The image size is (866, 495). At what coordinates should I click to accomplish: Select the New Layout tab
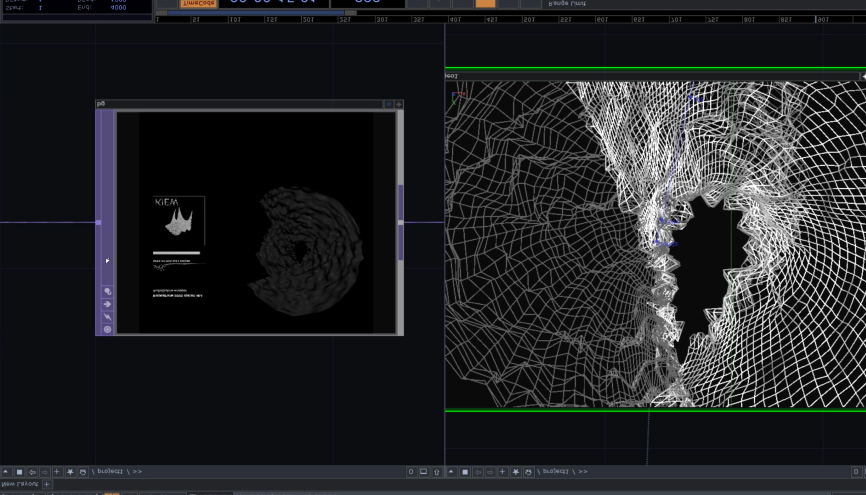(20, 484)
